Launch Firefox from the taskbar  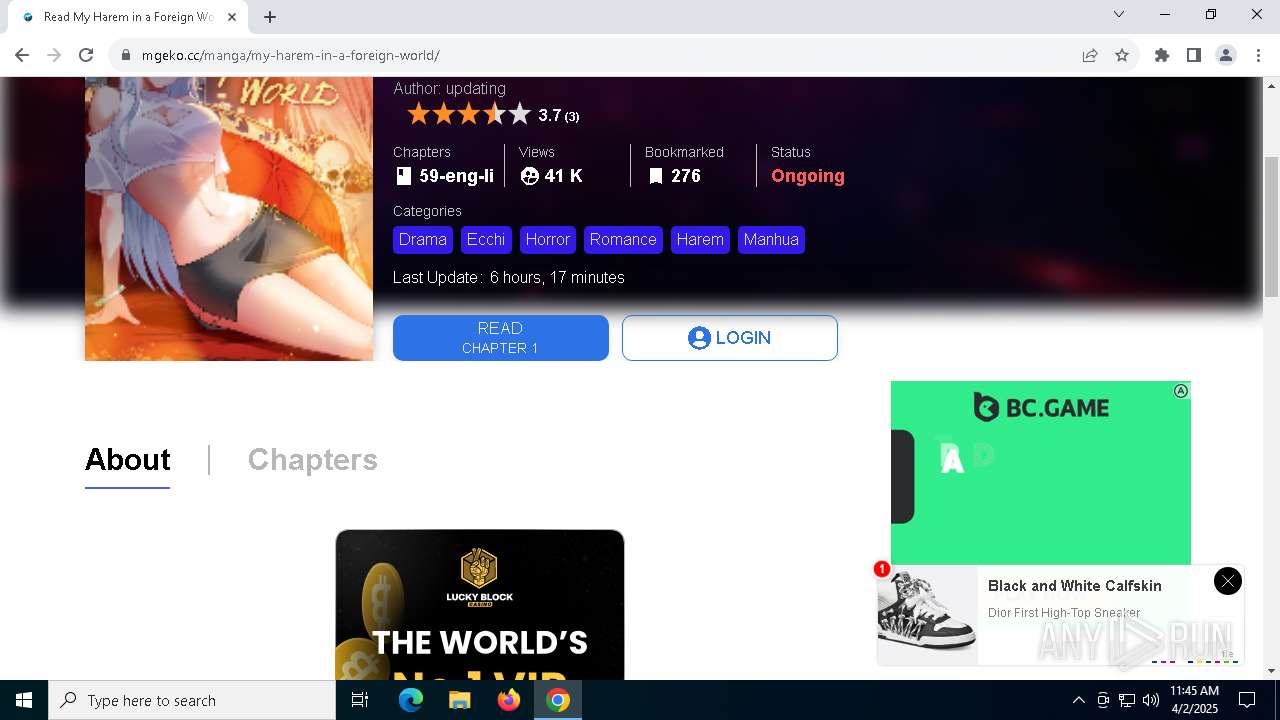pos(509,700)
